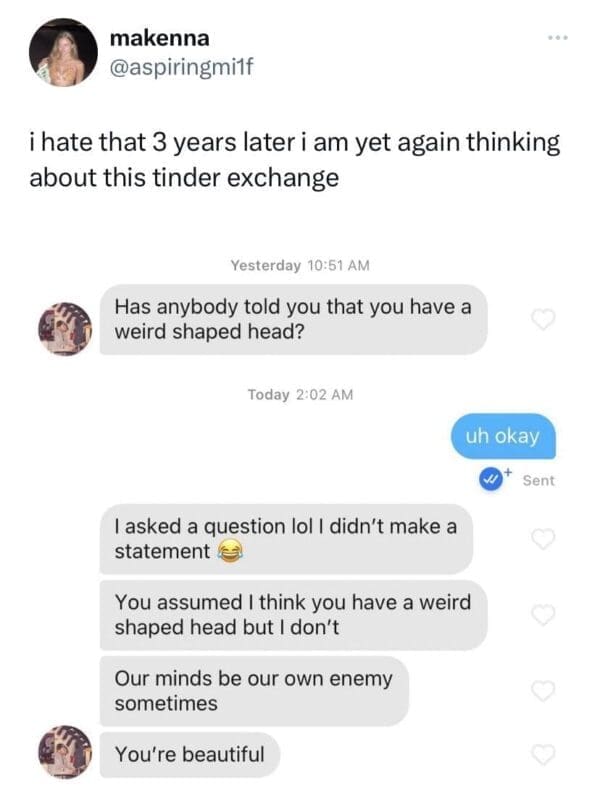
Task: Tap the 'Today 2:02 AM' timestamp
Action: point(300,394)
